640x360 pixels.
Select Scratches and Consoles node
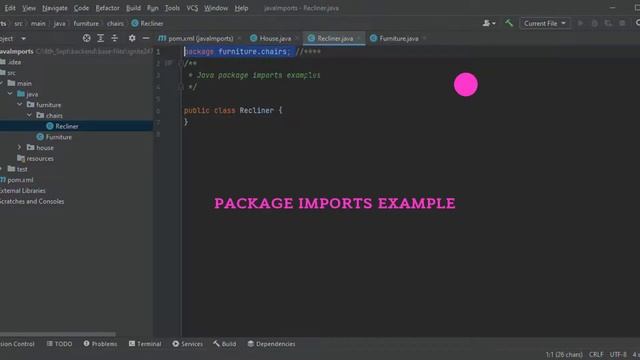click(32, 201)
